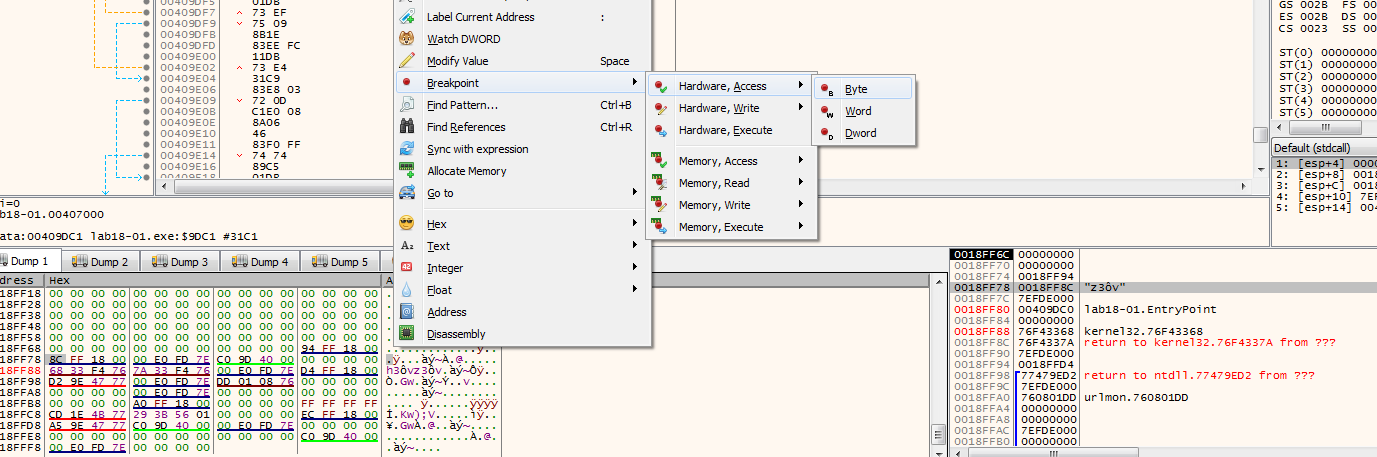Pick Dword hardware access breakpoint

coord(863,133)
